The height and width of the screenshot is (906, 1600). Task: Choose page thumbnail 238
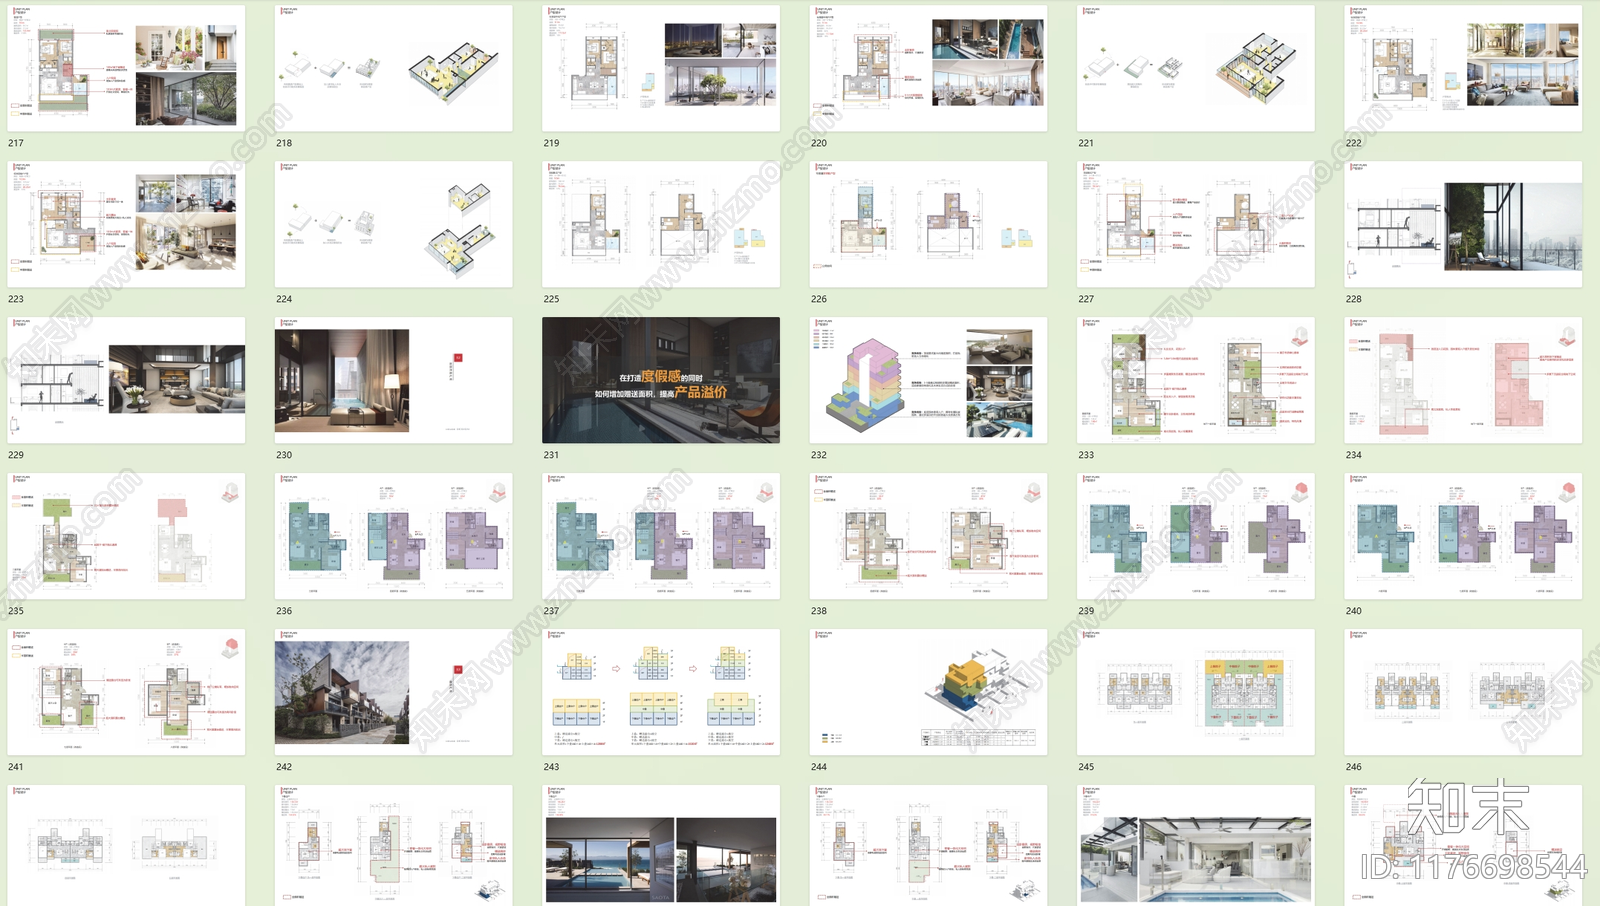928,536
